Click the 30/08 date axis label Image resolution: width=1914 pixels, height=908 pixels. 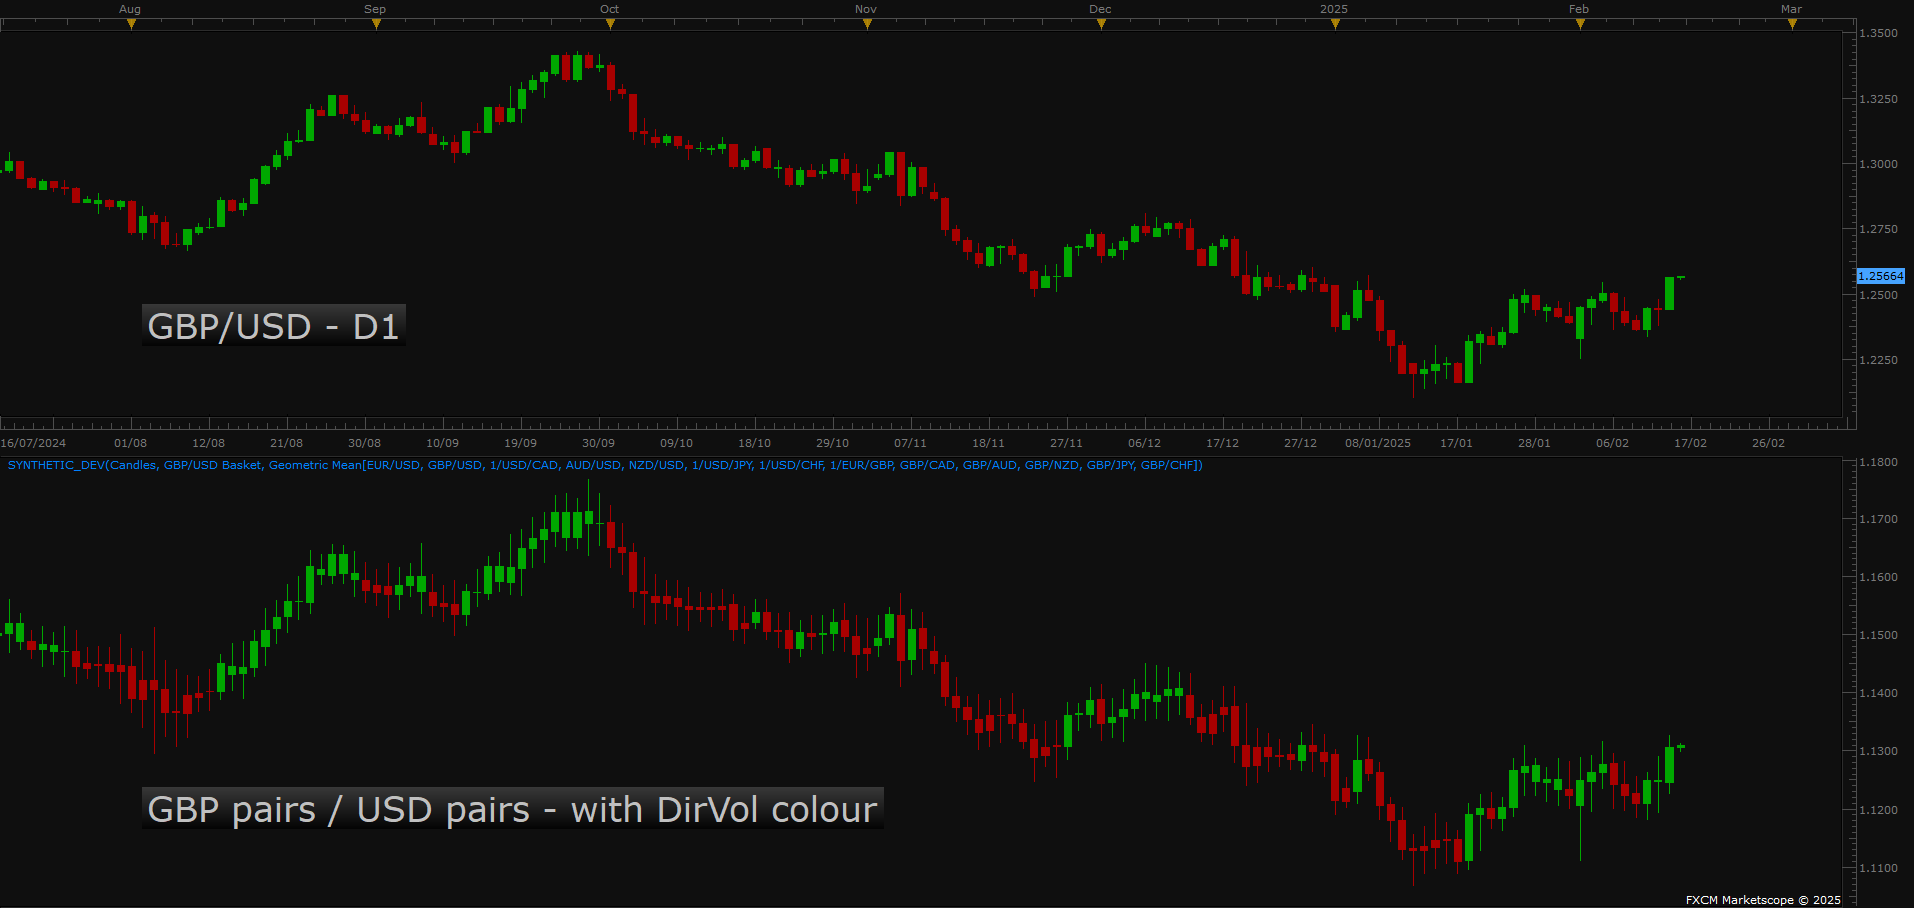[364, 443]
